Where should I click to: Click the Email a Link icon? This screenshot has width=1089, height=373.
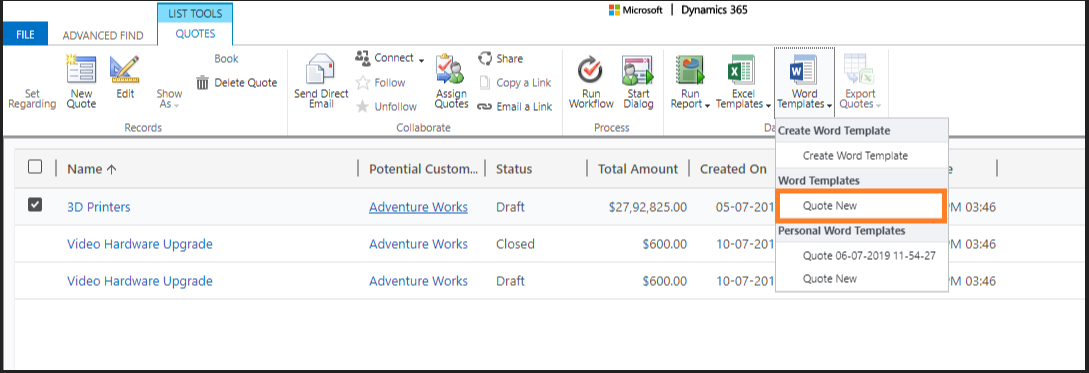[484, 106]
